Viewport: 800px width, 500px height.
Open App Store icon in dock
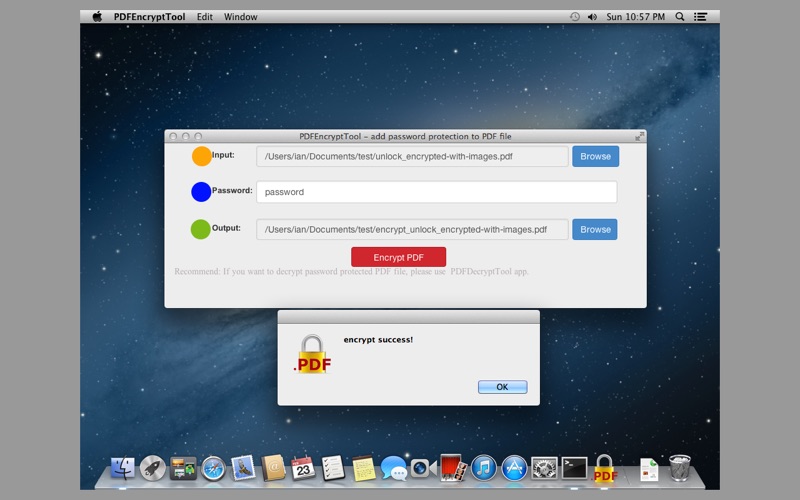[514, 468]
